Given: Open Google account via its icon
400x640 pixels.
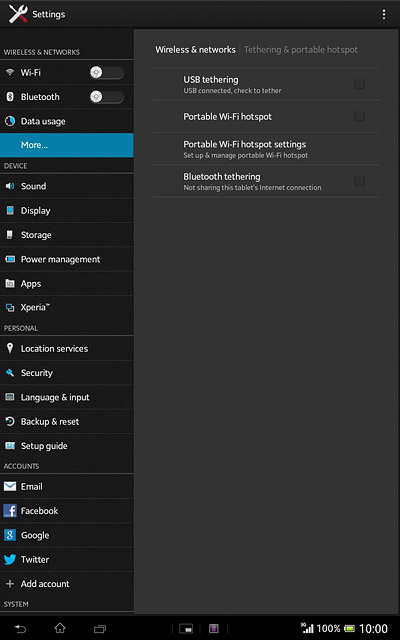Looking at the screenshot, I should click(x=10, y=535).
